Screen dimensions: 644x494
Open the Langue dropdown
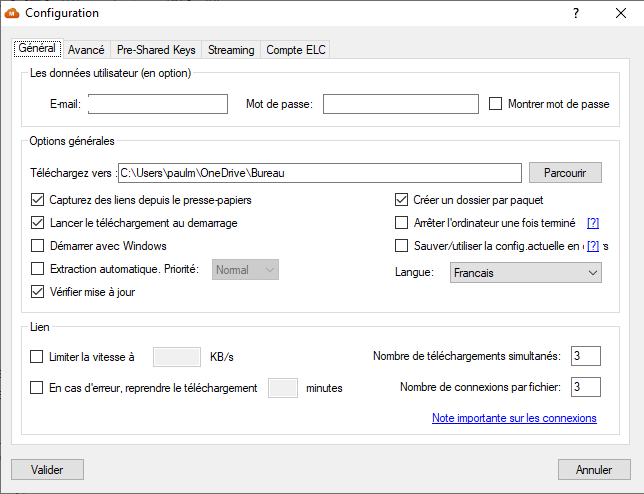524,272
